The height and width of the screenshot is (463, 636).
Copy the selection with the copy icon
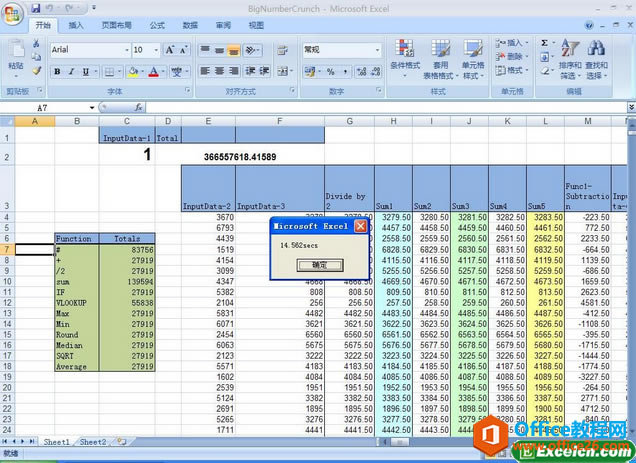[x=37, y=57]
